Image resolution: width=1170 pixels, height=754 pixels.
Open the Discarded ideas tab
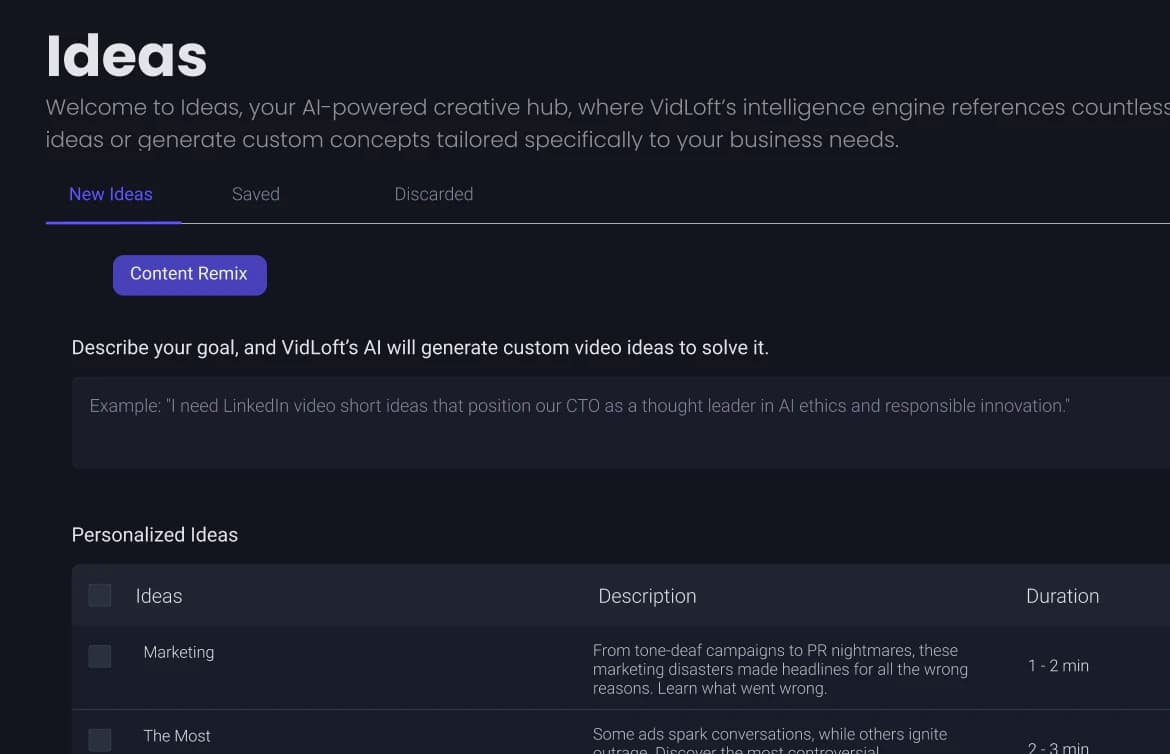point(433,194)
